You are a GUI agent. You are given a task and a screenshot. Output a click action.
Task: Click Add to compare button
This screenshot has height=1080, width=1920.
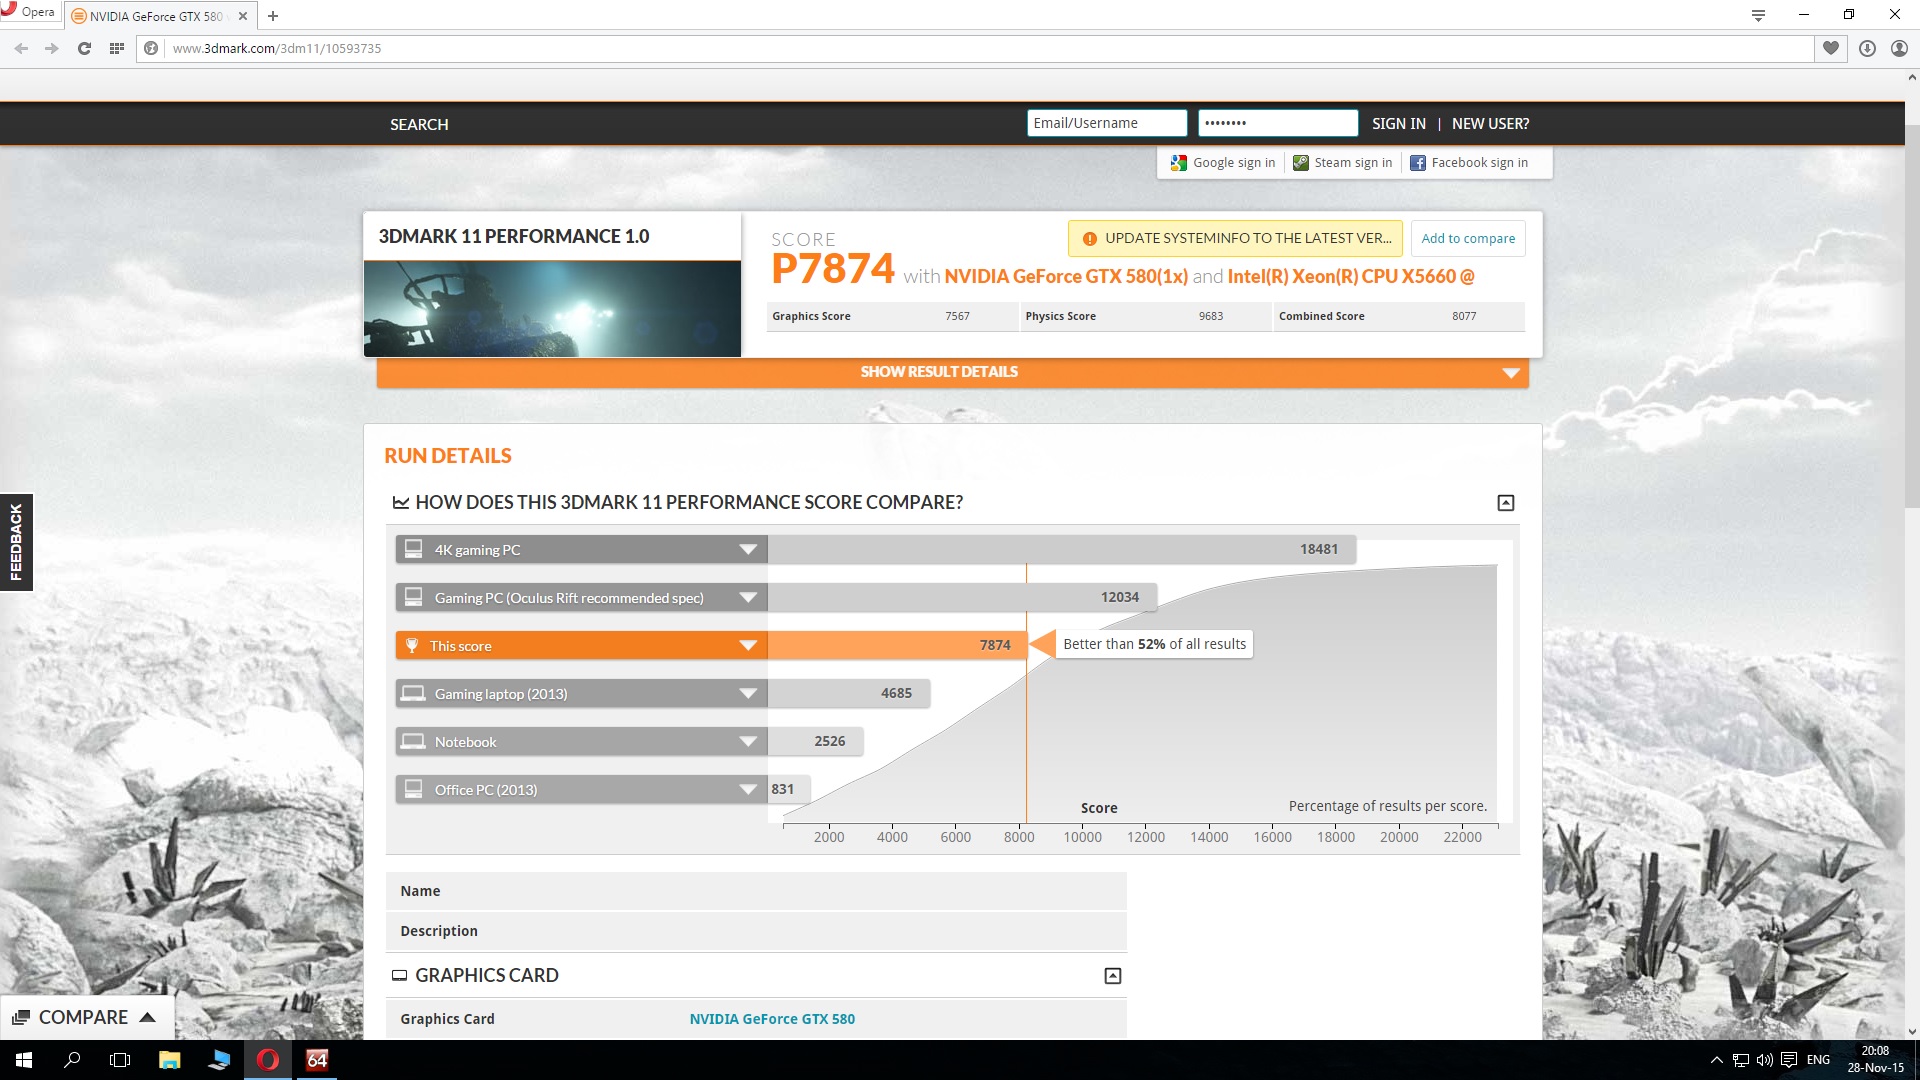point(1467,238)
